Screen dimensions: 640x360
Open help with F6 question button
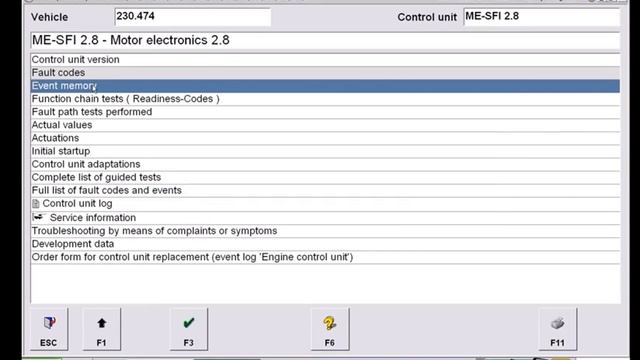(x=330, y=329)
